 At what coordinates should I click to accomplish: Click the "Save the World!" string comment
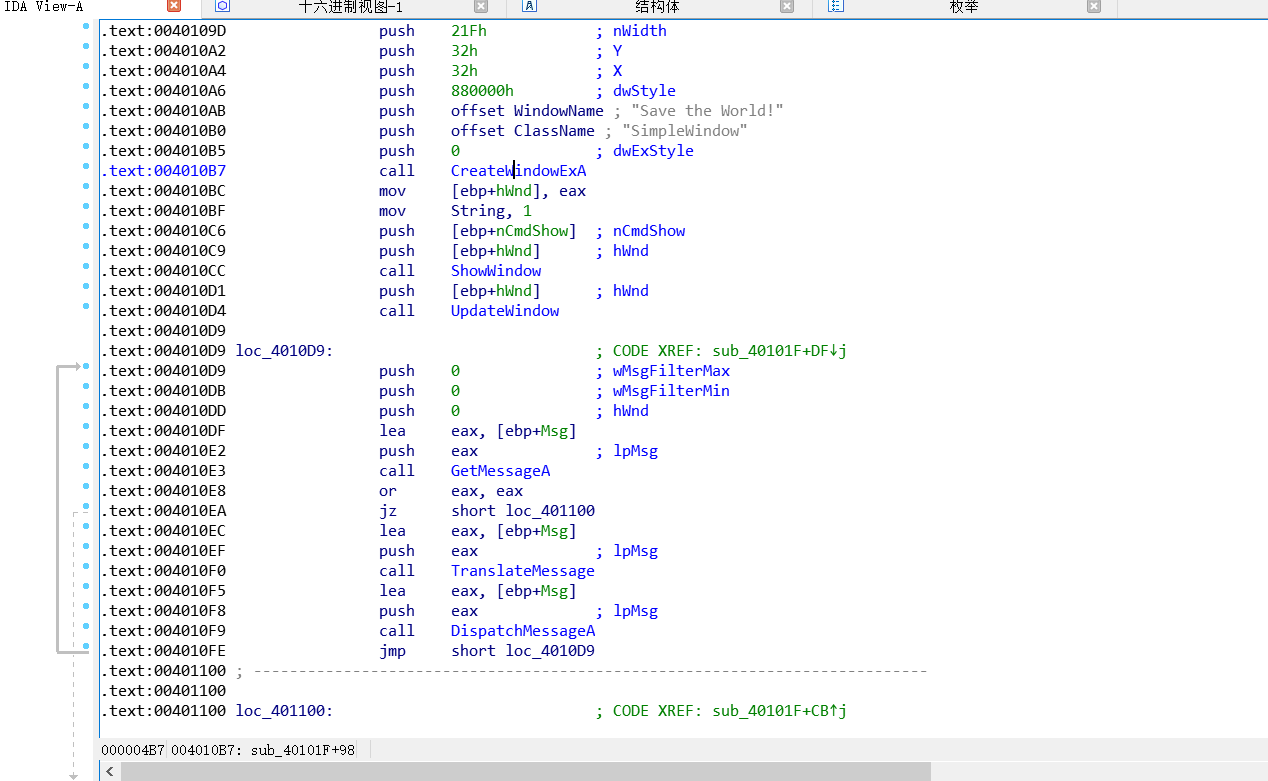point(707,111)
